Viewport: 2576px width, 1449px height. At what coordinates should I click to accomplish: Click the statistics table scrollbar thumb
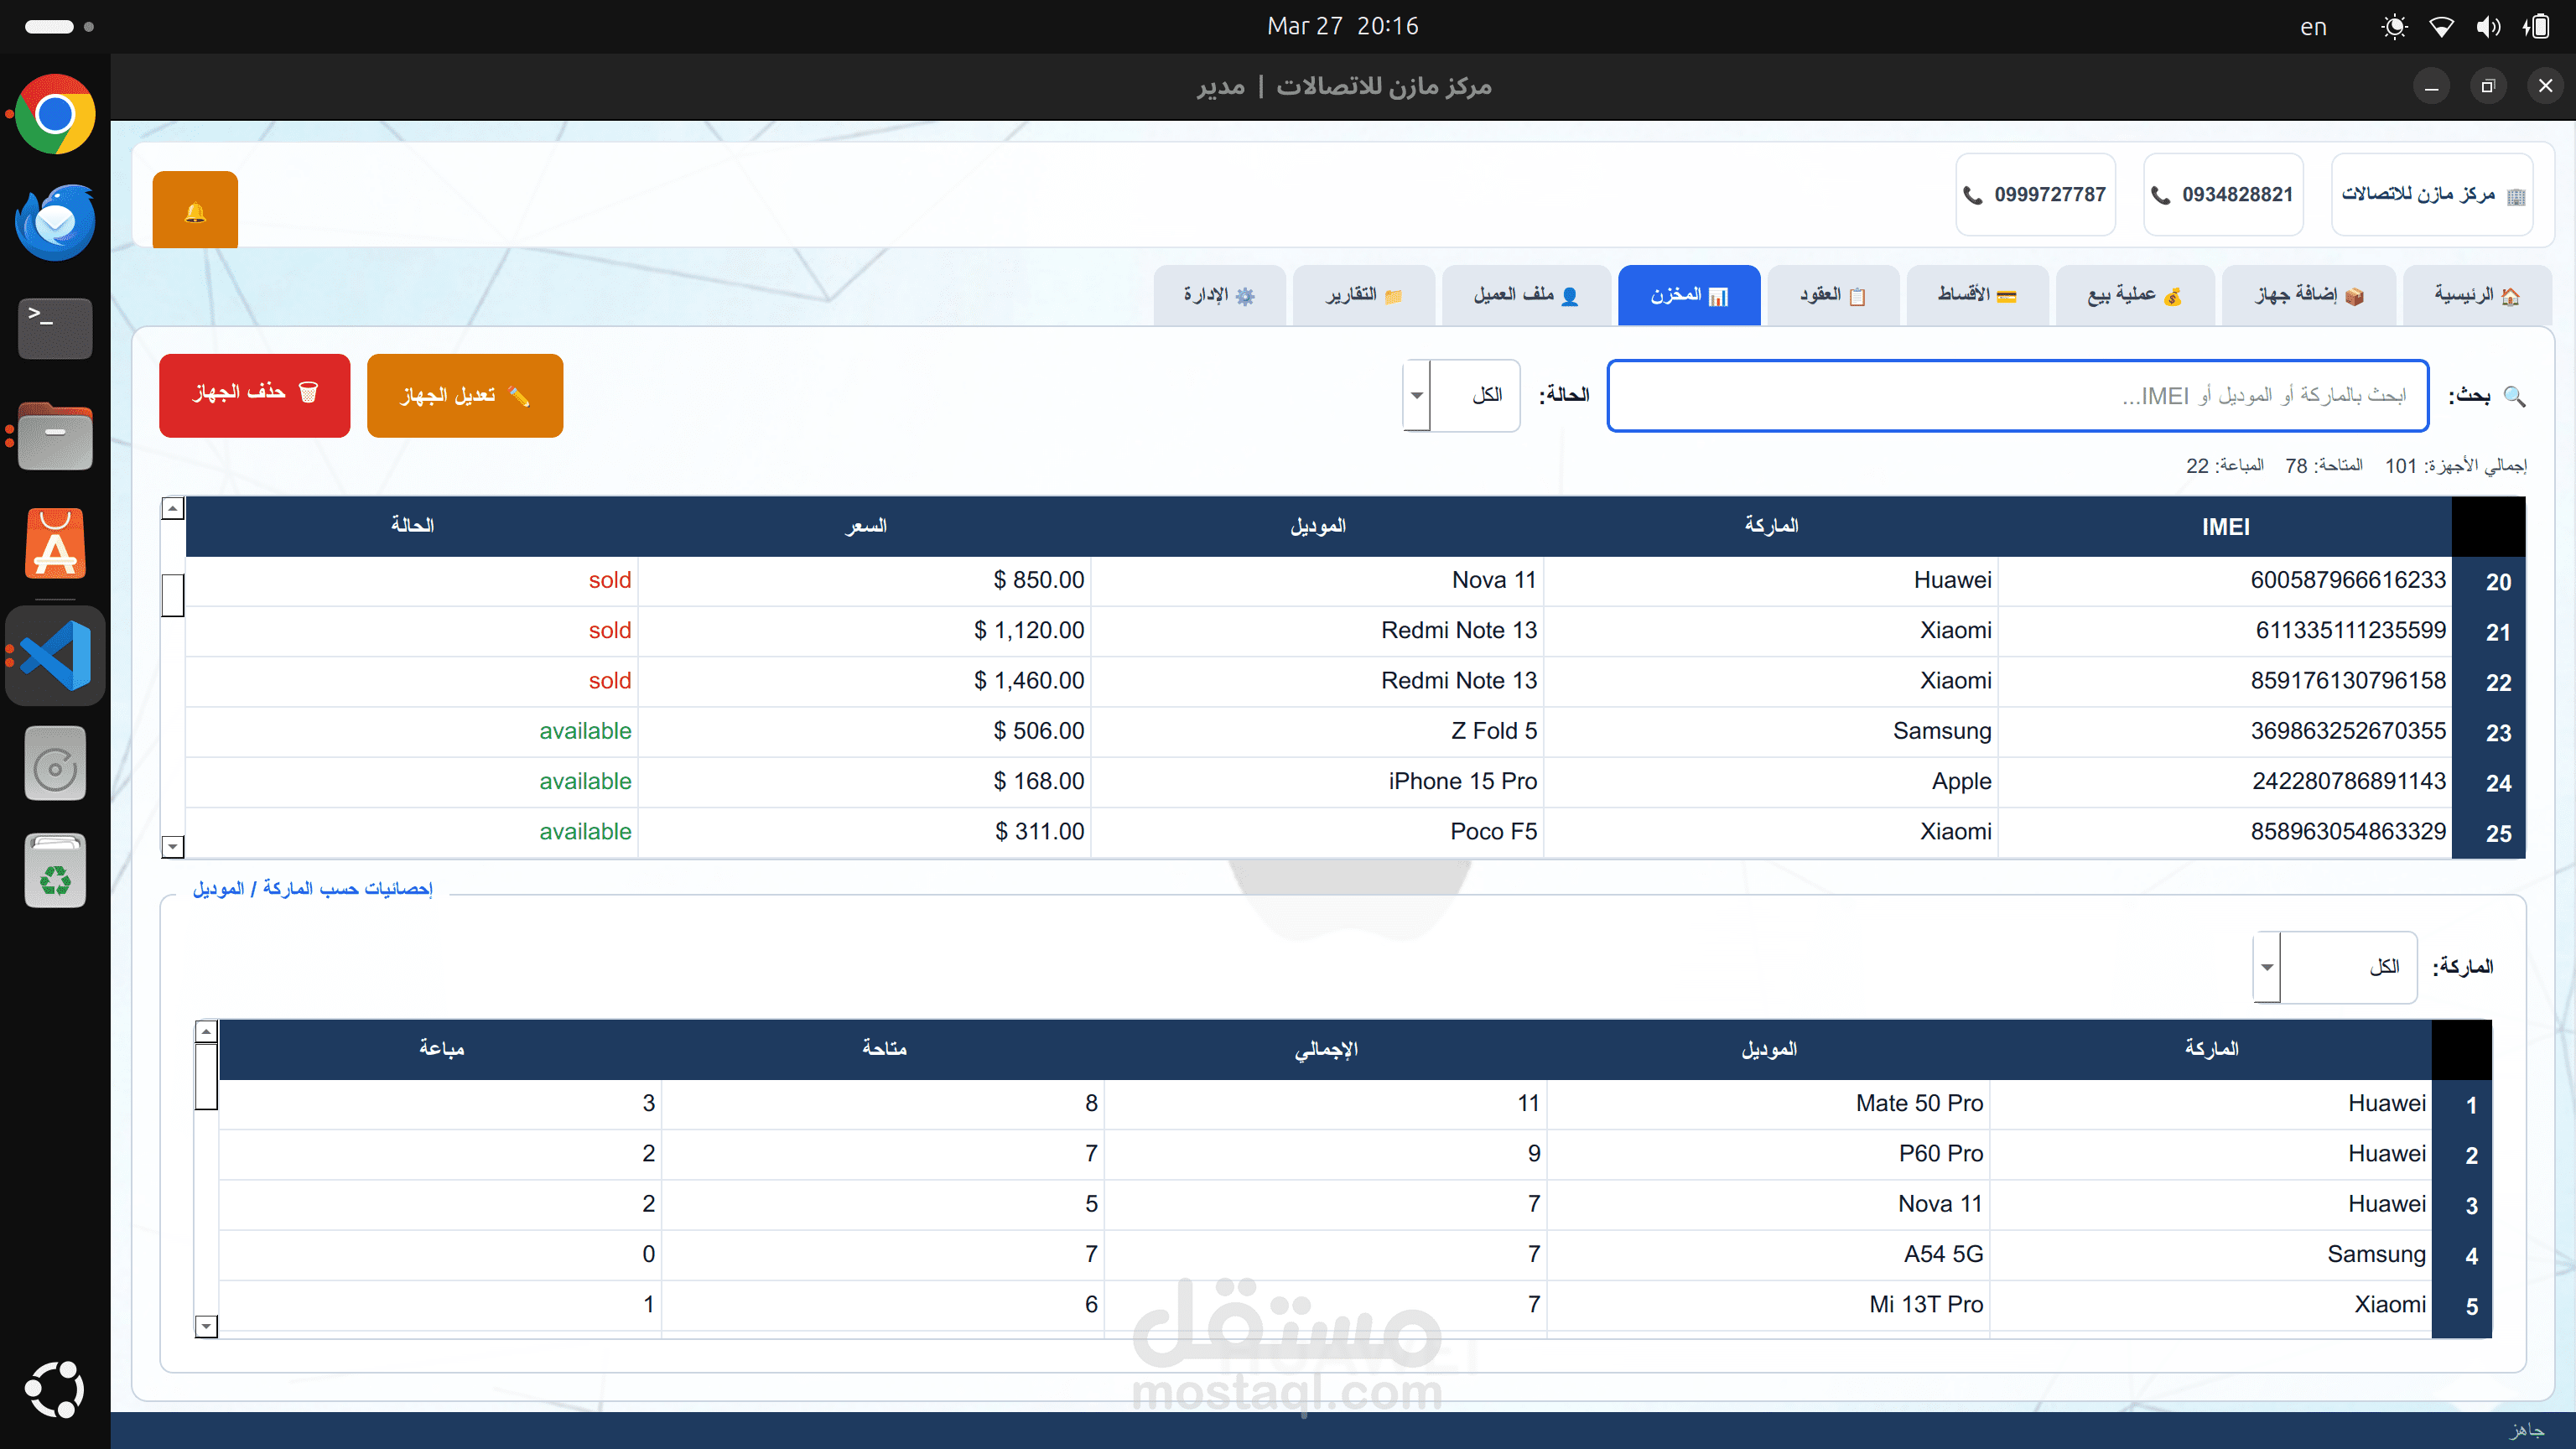206,1076
